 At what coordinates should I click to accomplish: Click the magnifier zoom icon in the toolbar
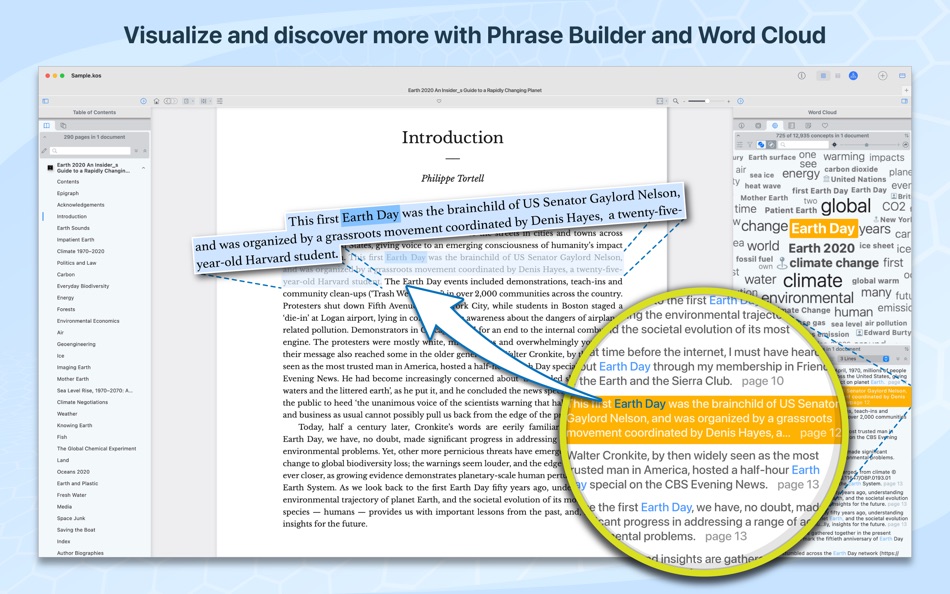tap(676, 101)
